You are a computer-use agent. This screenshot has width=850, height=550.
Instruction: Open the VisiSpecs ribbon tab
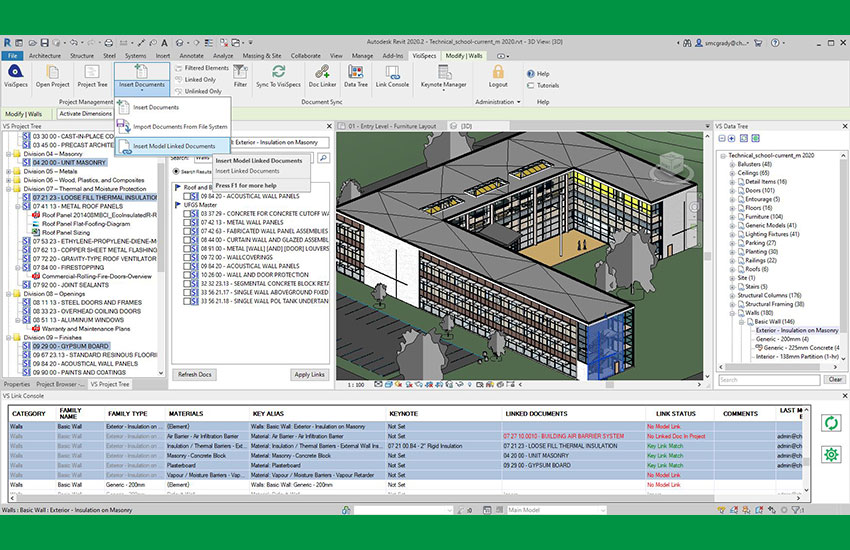tap(424, 56)
